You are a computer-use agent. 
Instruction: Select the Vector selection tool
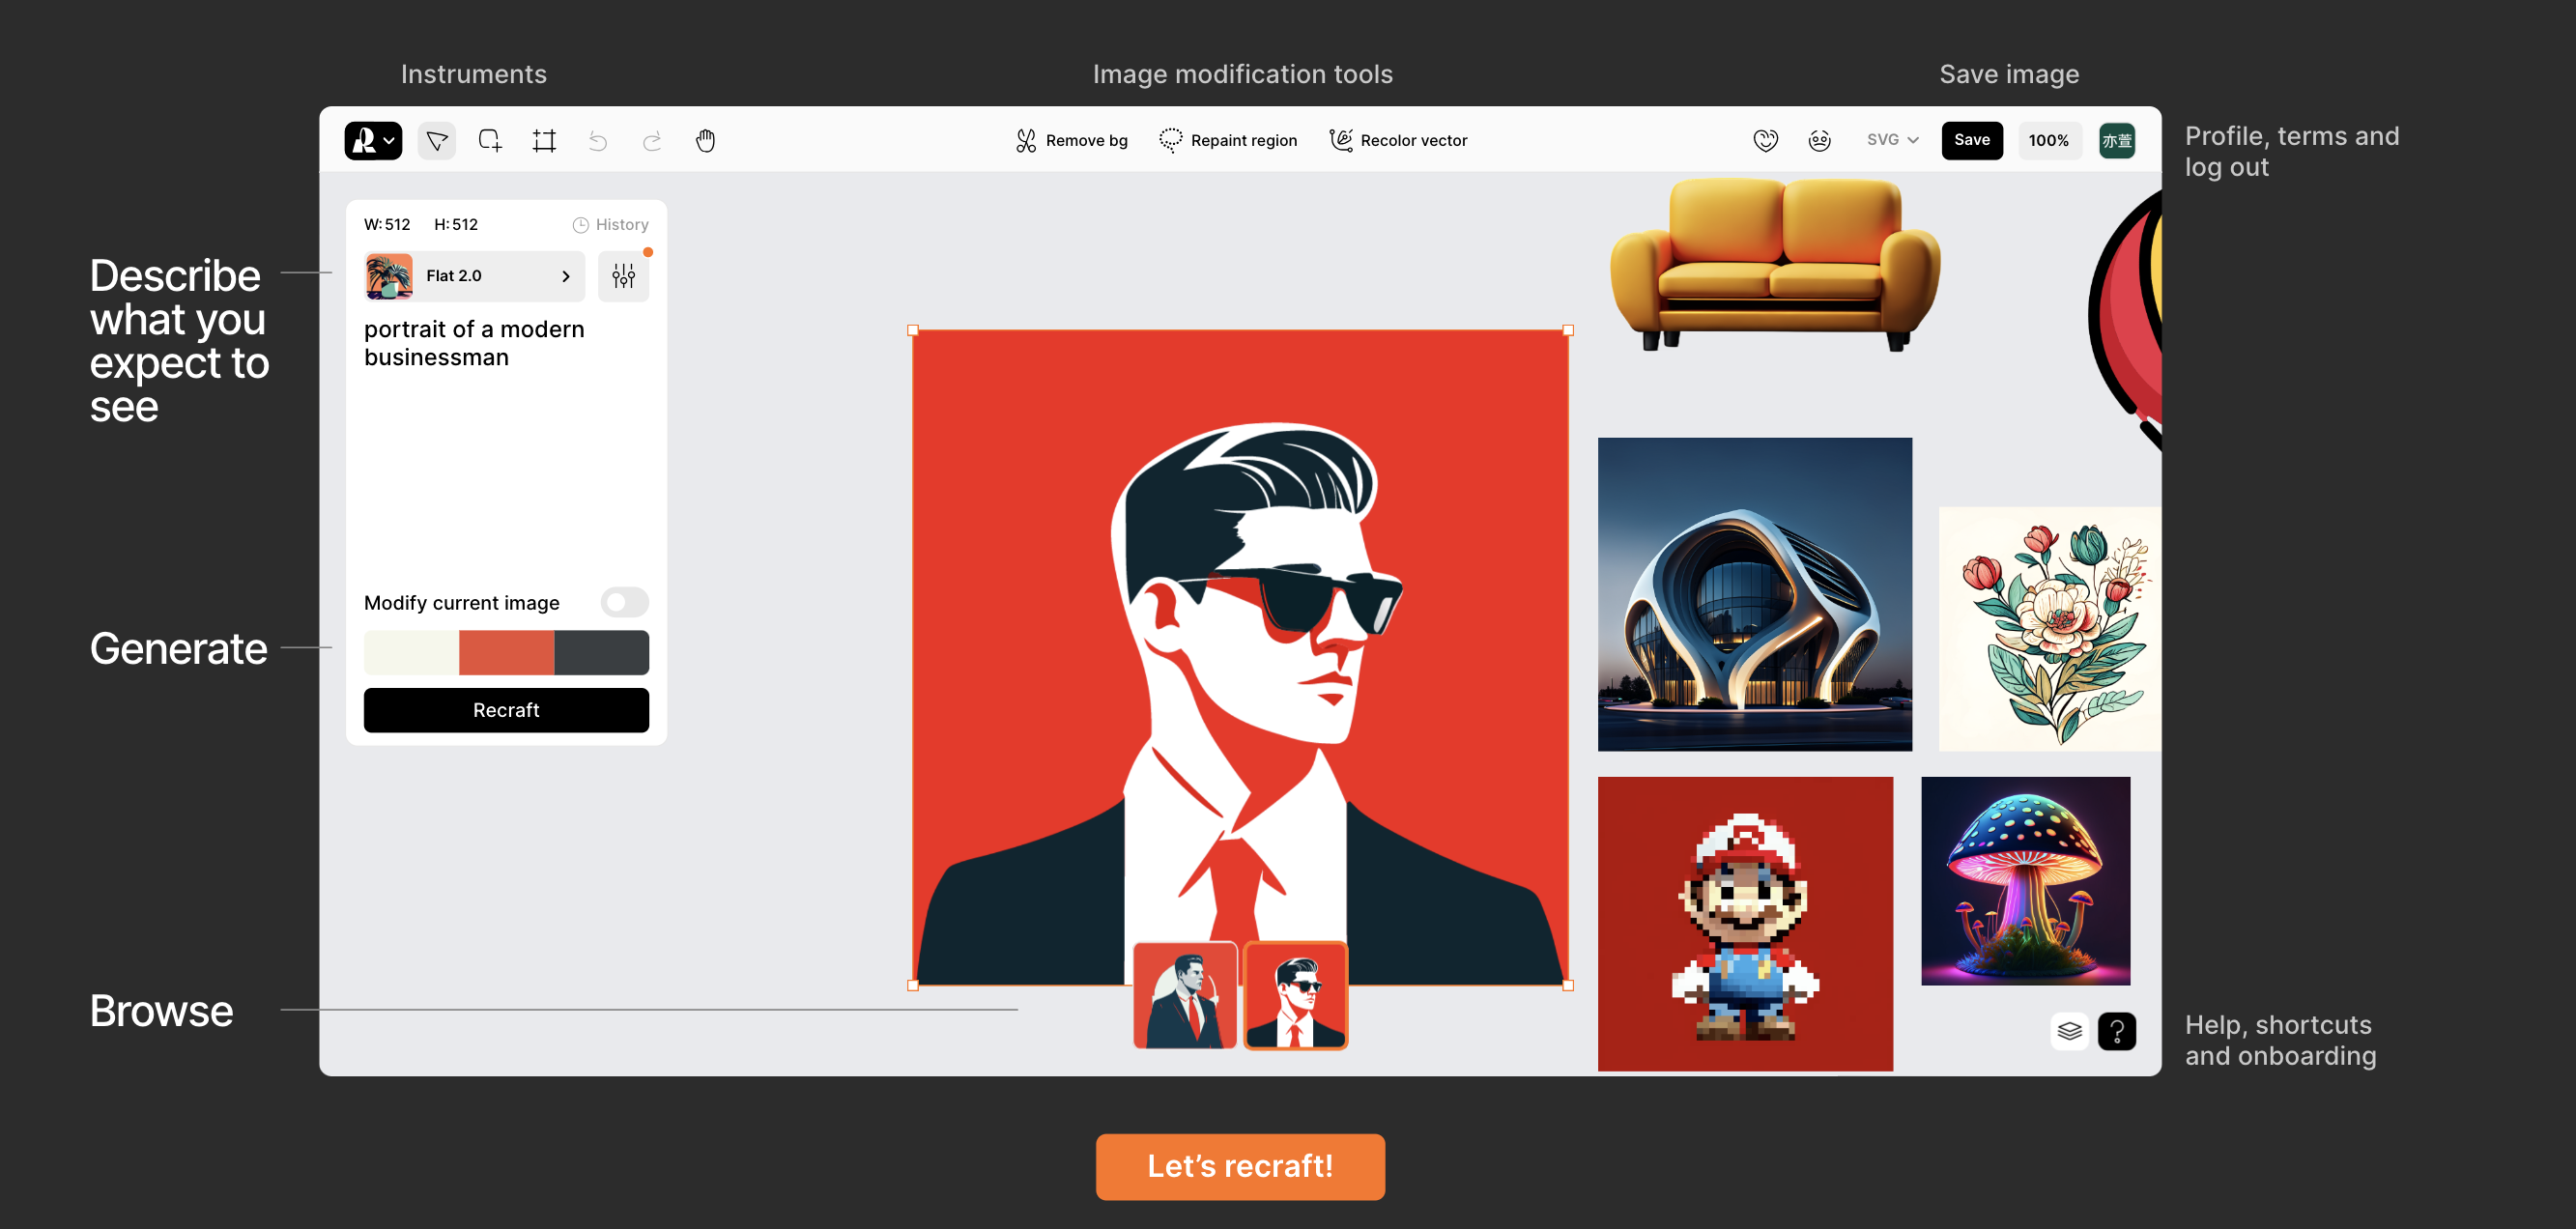point(436,140)
